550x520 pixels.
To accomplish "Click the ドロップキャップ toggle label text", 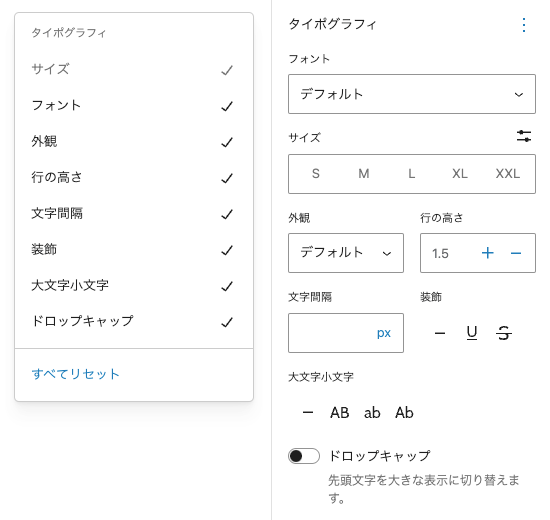I will [380, 456].
